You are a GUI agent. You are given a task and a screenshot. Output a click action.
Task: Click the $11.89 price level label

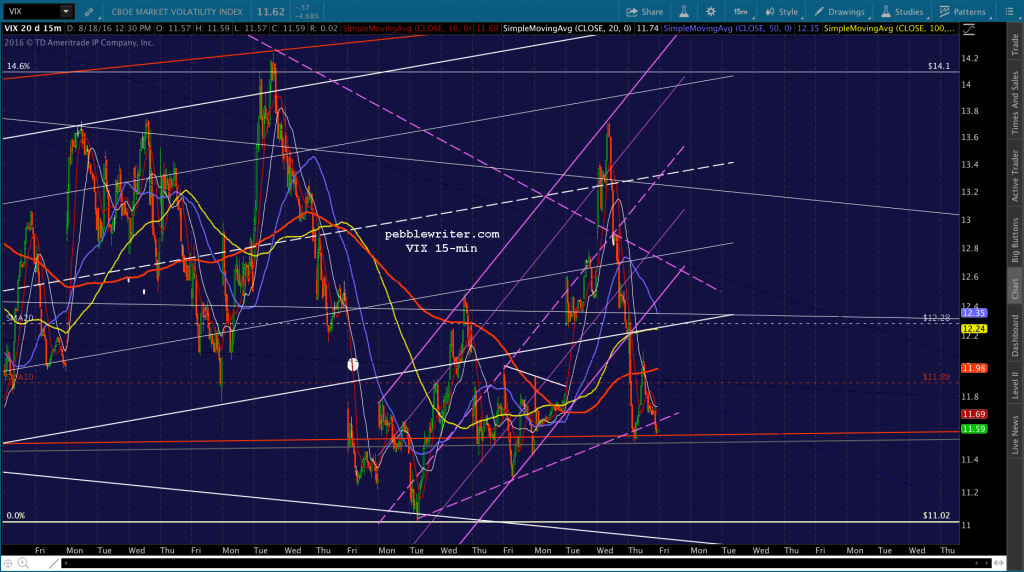tap(936, 377)
